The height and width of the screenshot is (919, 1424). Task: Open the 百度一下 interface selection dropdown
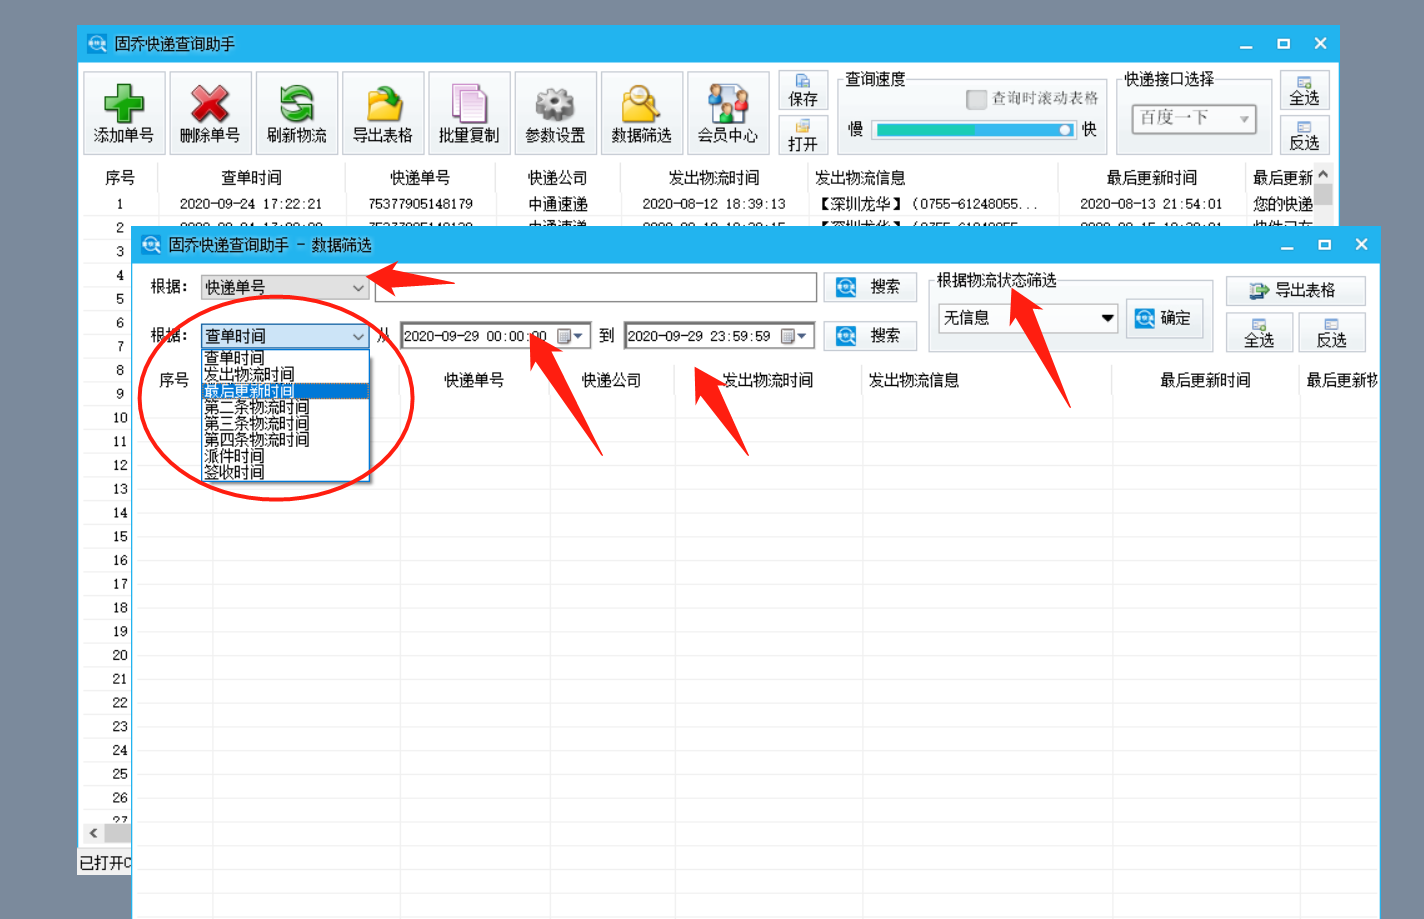(1244, 119)
